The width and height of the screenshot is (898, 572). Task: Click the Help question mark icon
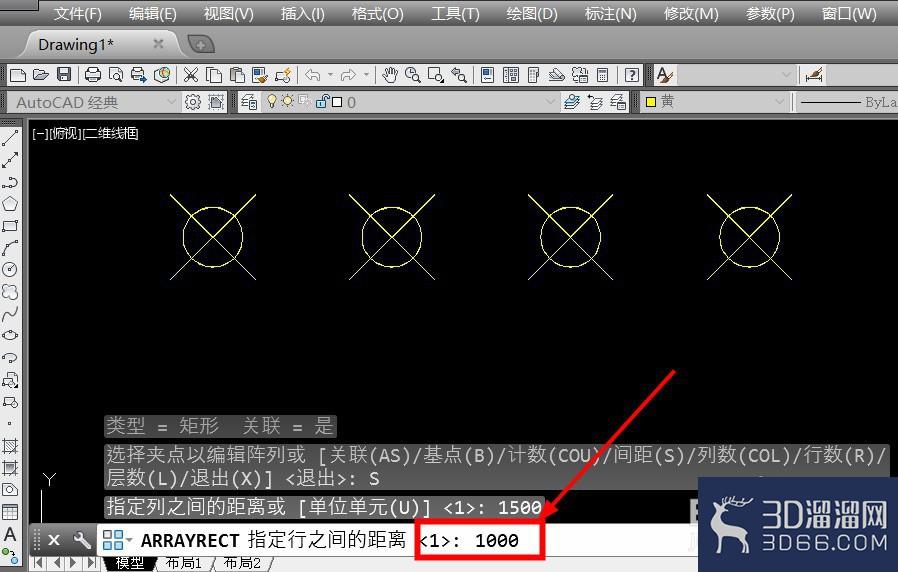pos(632,75)
